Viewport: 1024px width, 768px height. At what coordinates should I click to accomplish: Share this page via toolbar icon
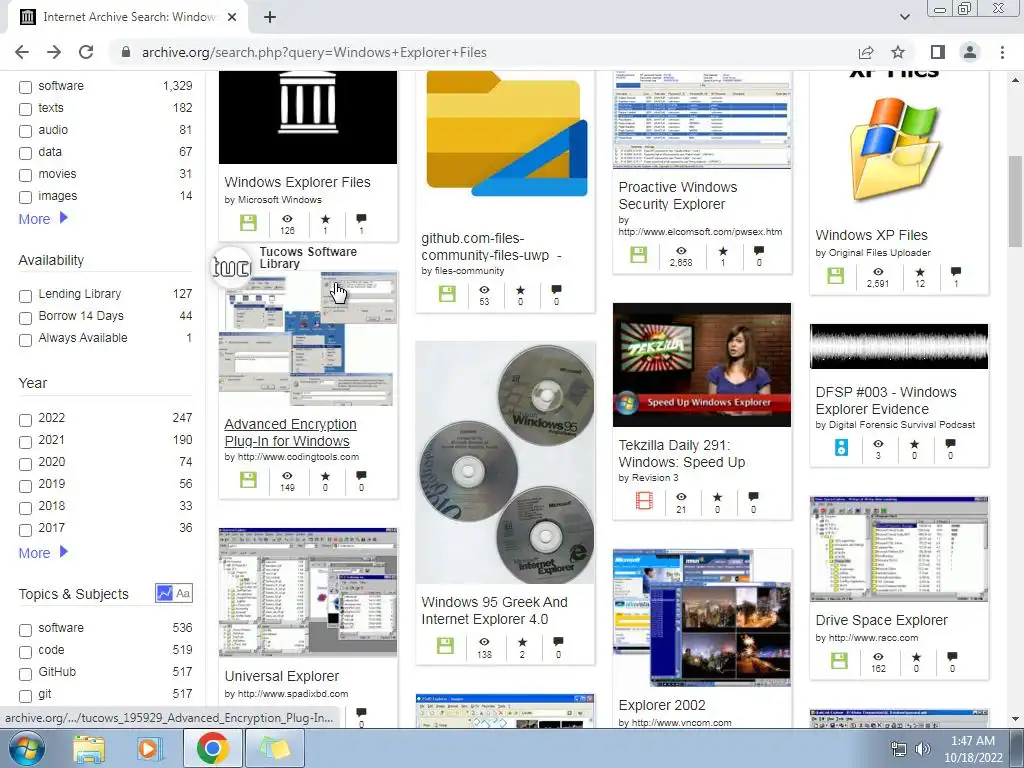[x=866, y=52]
